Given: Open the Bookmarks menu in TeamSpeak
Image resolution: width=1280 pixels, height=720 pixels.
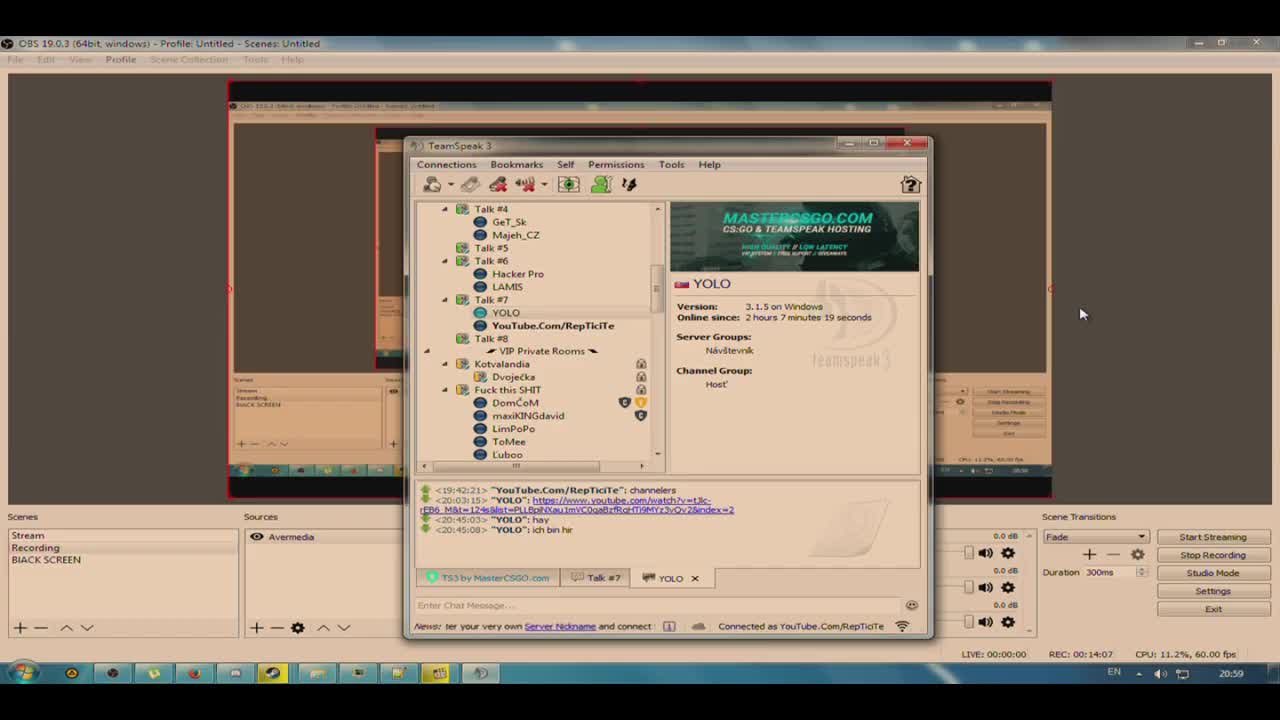Looking at the screenshot, I should coord(516,164).
